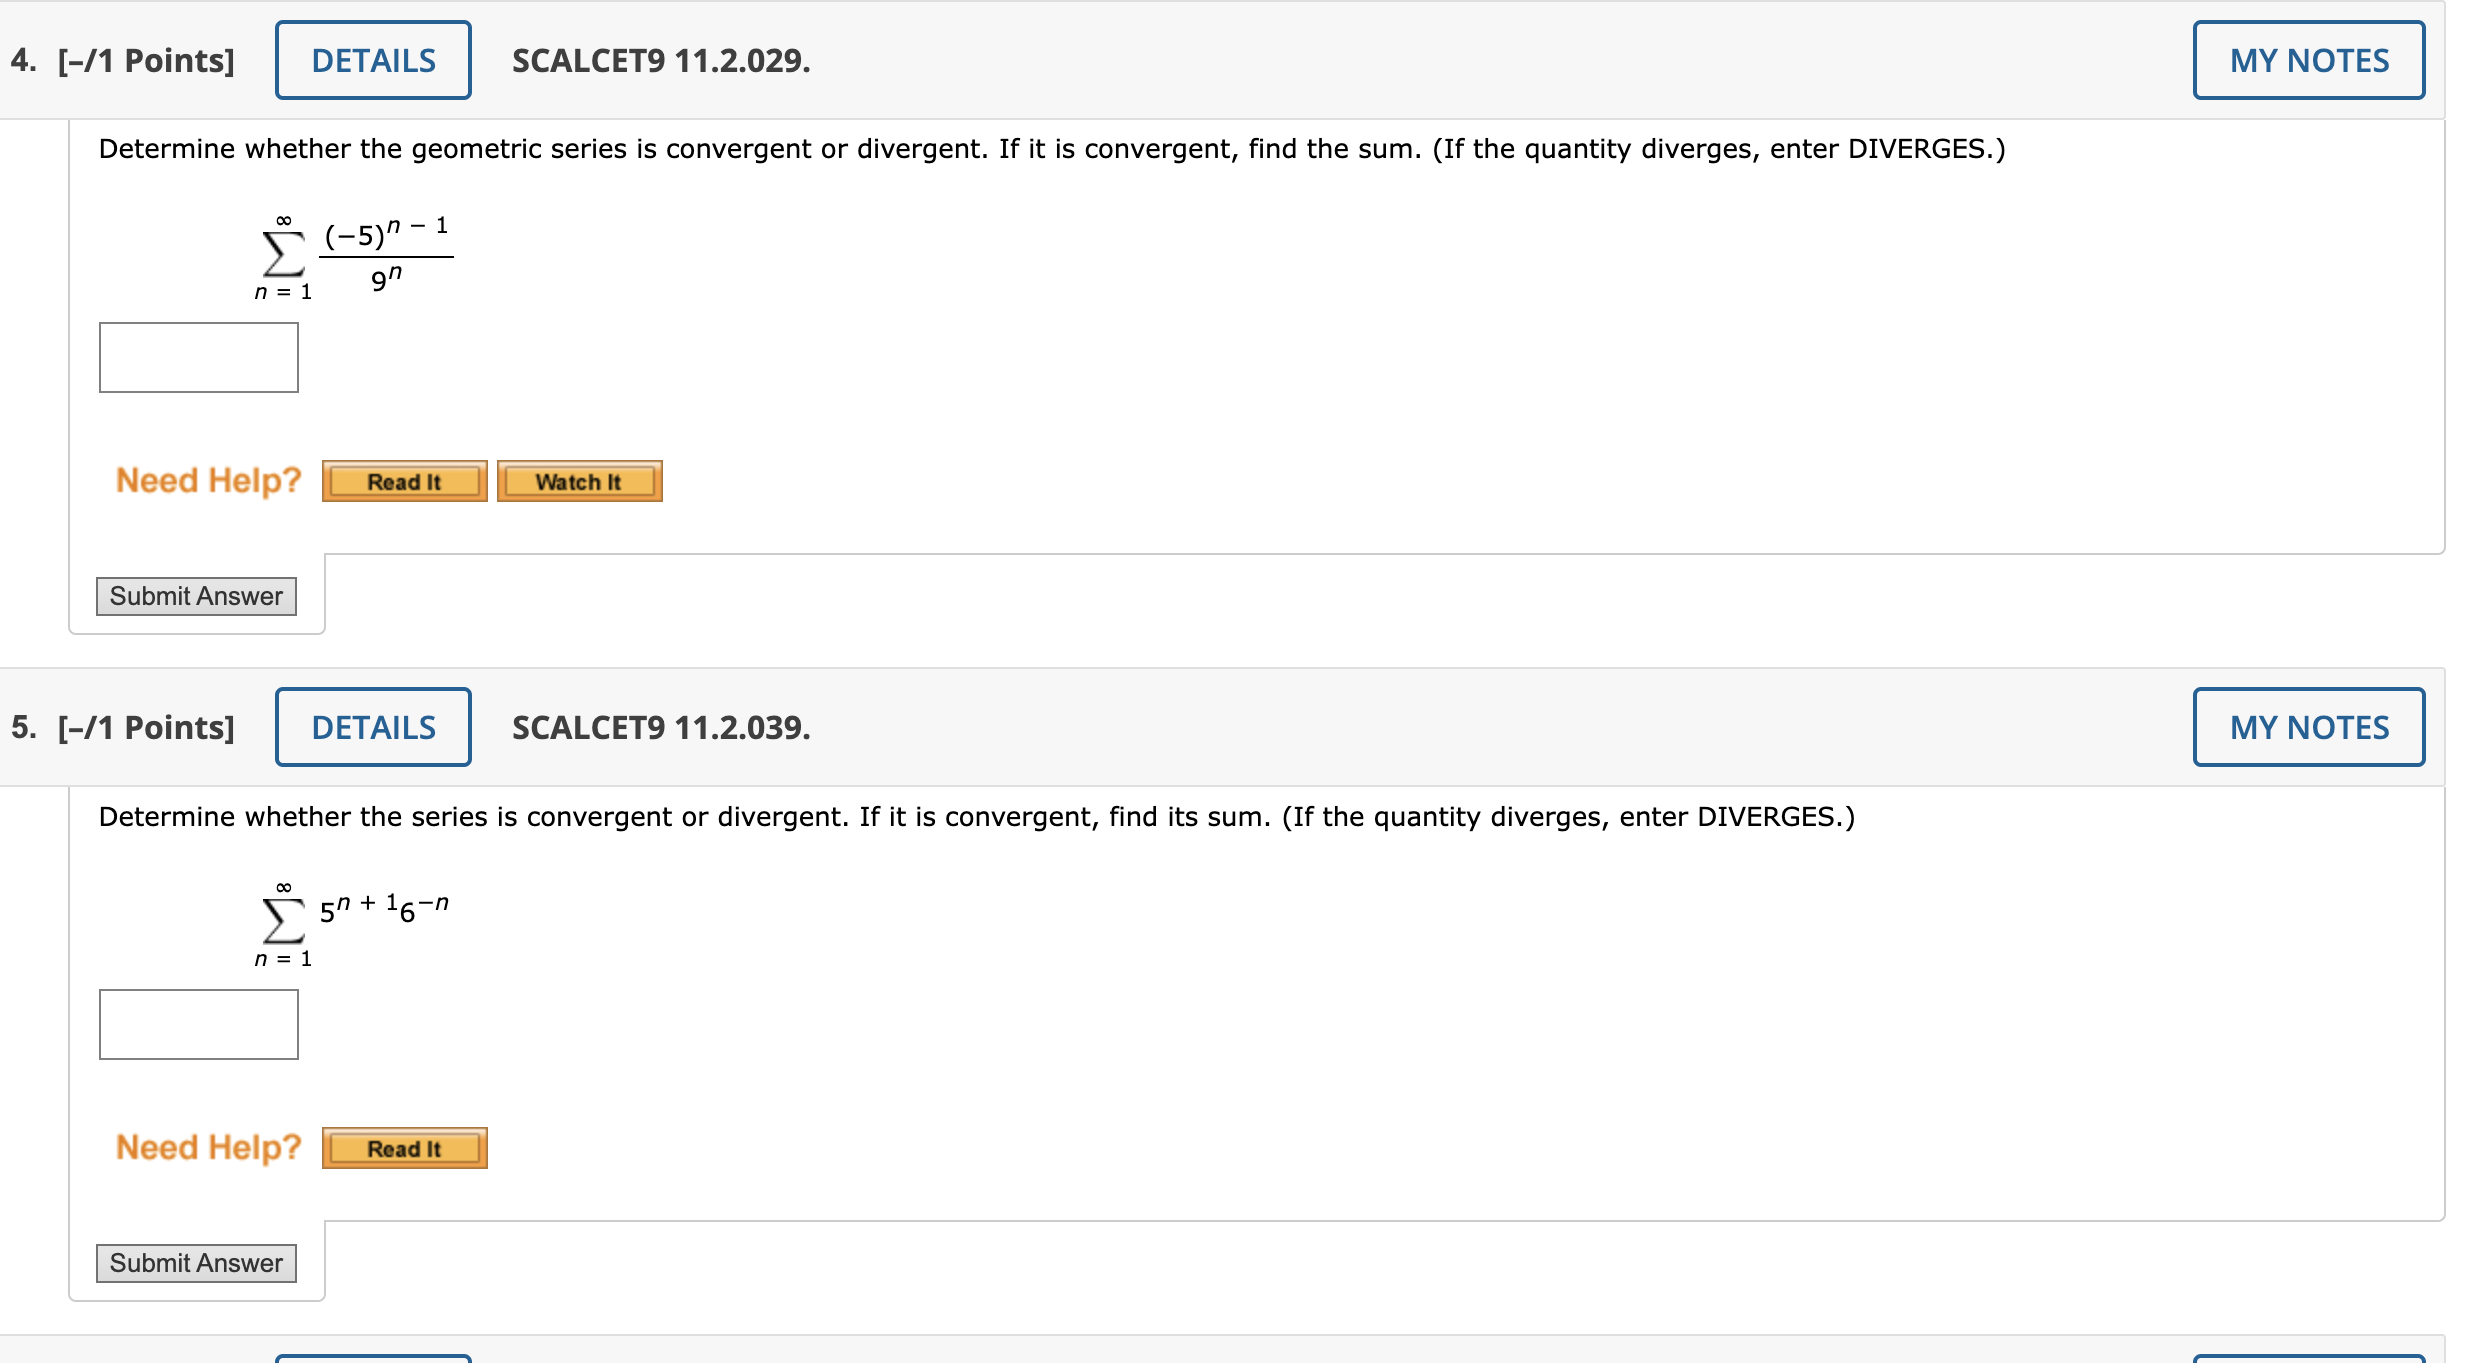Click Watch It help button for problem 4

(x=579, y=483)
